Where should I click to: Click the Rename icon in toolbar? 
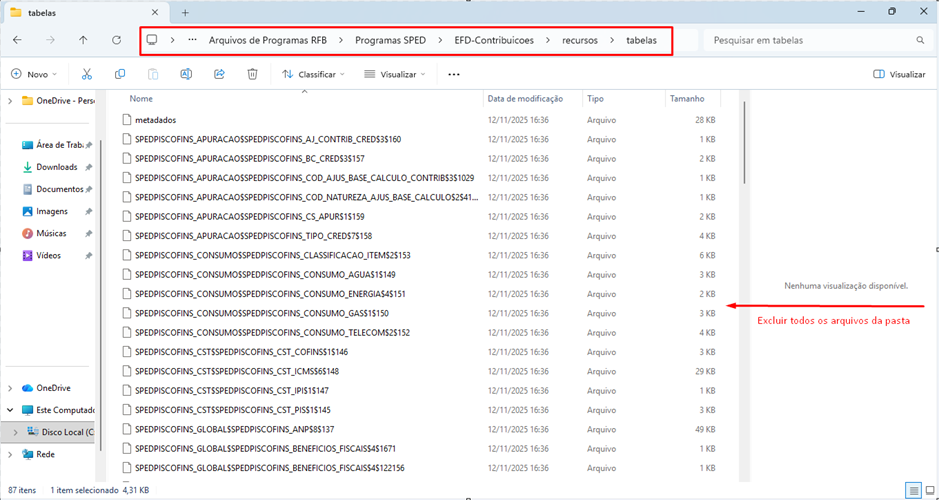coord(186,74)
